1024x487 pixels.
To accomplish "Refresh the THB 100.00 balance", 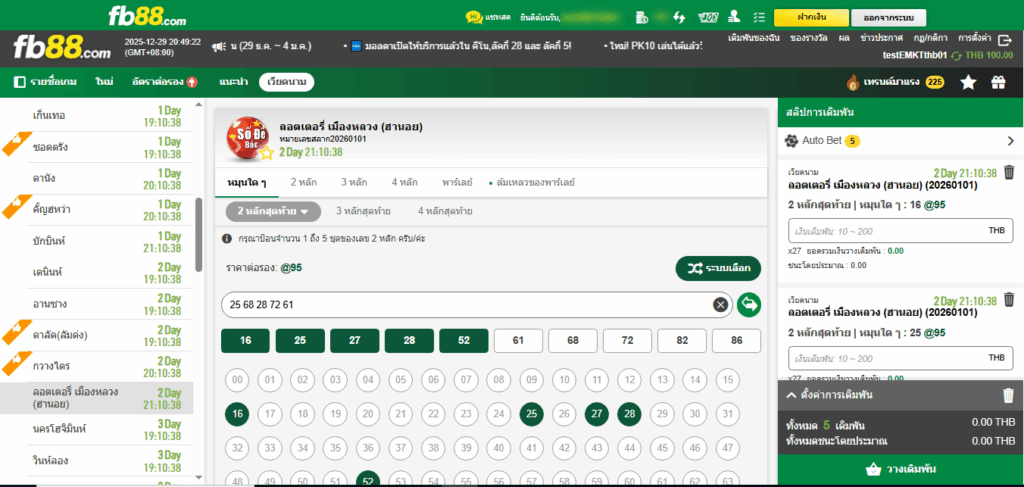I will click(x=957, y=55).
